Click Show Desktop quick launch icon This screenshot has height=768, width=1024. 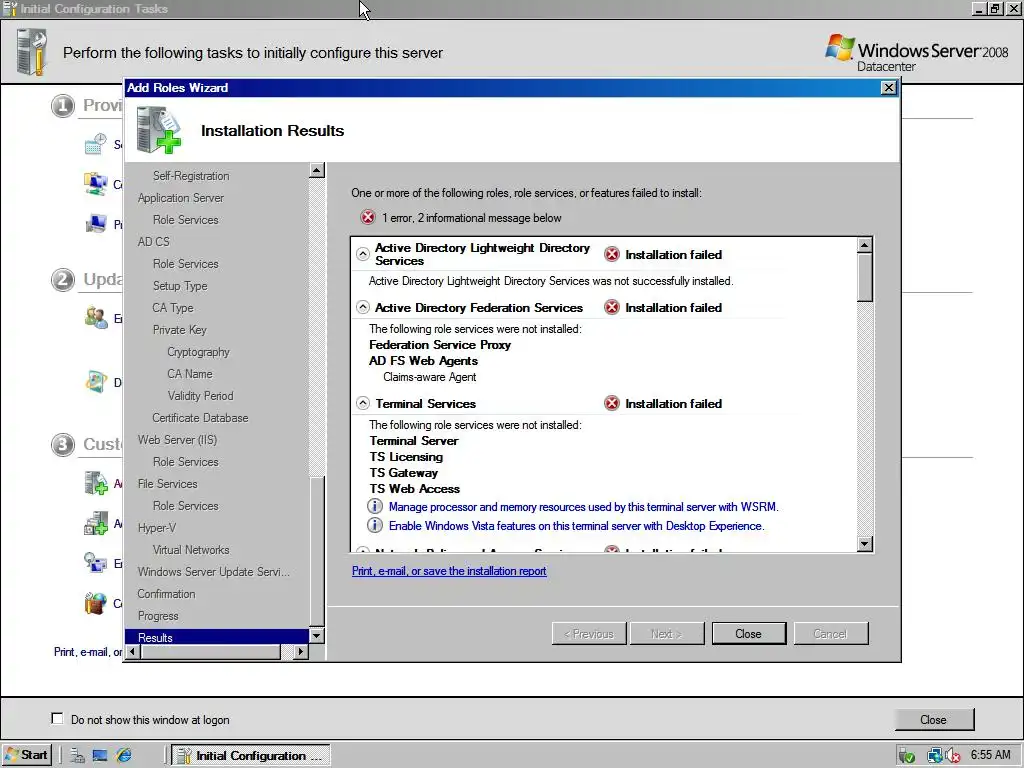[x=100, y=755]
